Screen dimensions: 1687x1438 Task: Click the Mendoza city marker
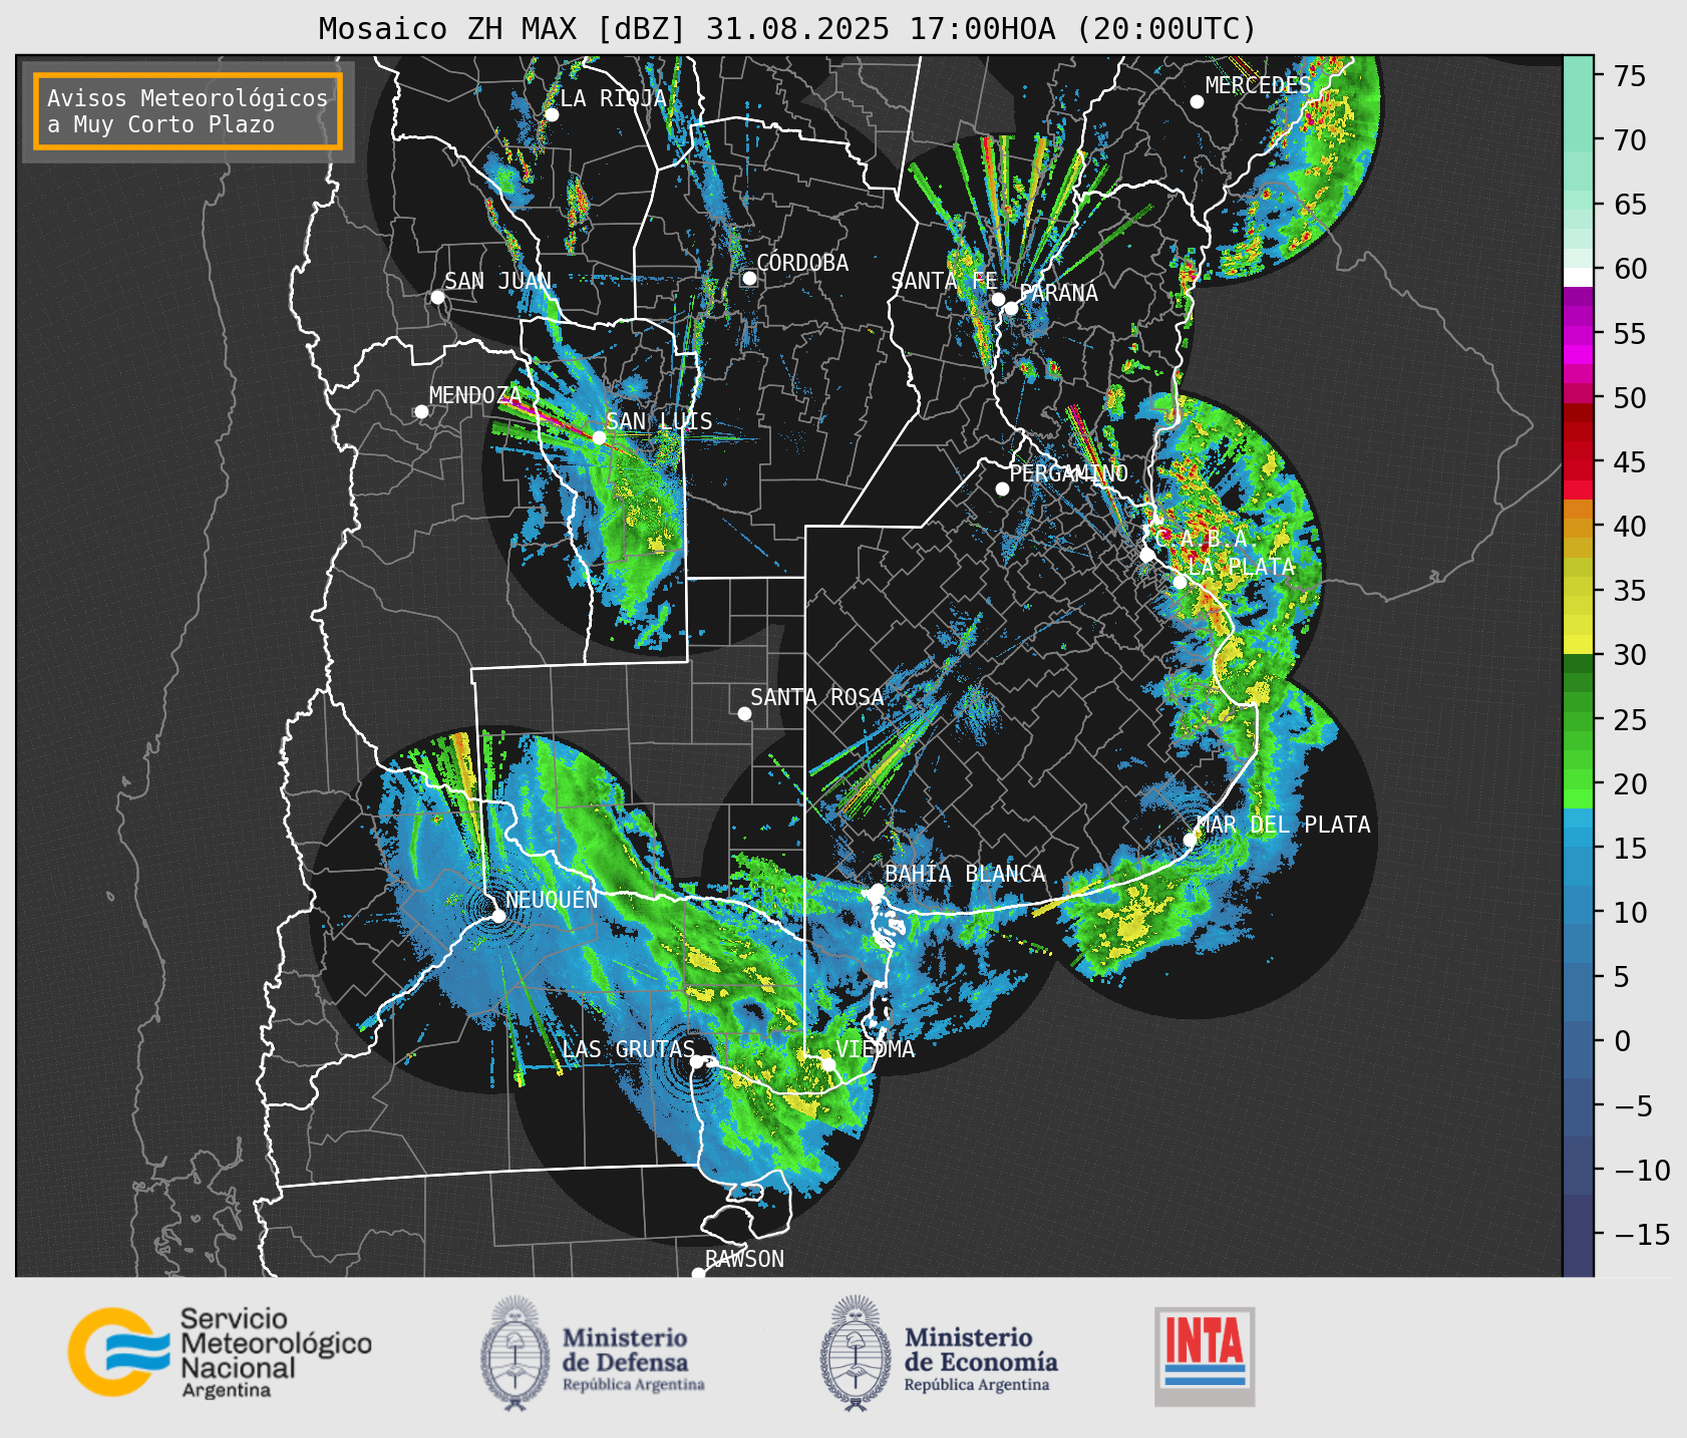click(421, 412)
